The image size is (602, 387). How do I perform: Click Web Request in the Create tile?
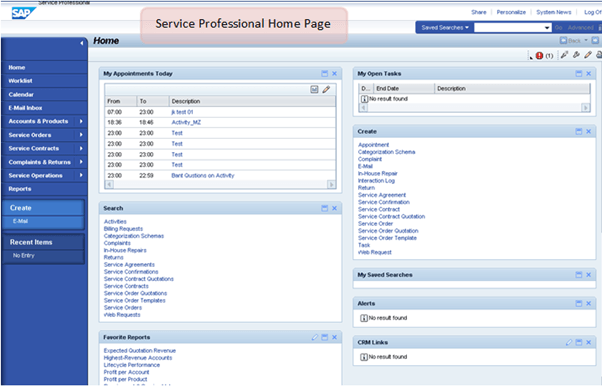point(375,252)
